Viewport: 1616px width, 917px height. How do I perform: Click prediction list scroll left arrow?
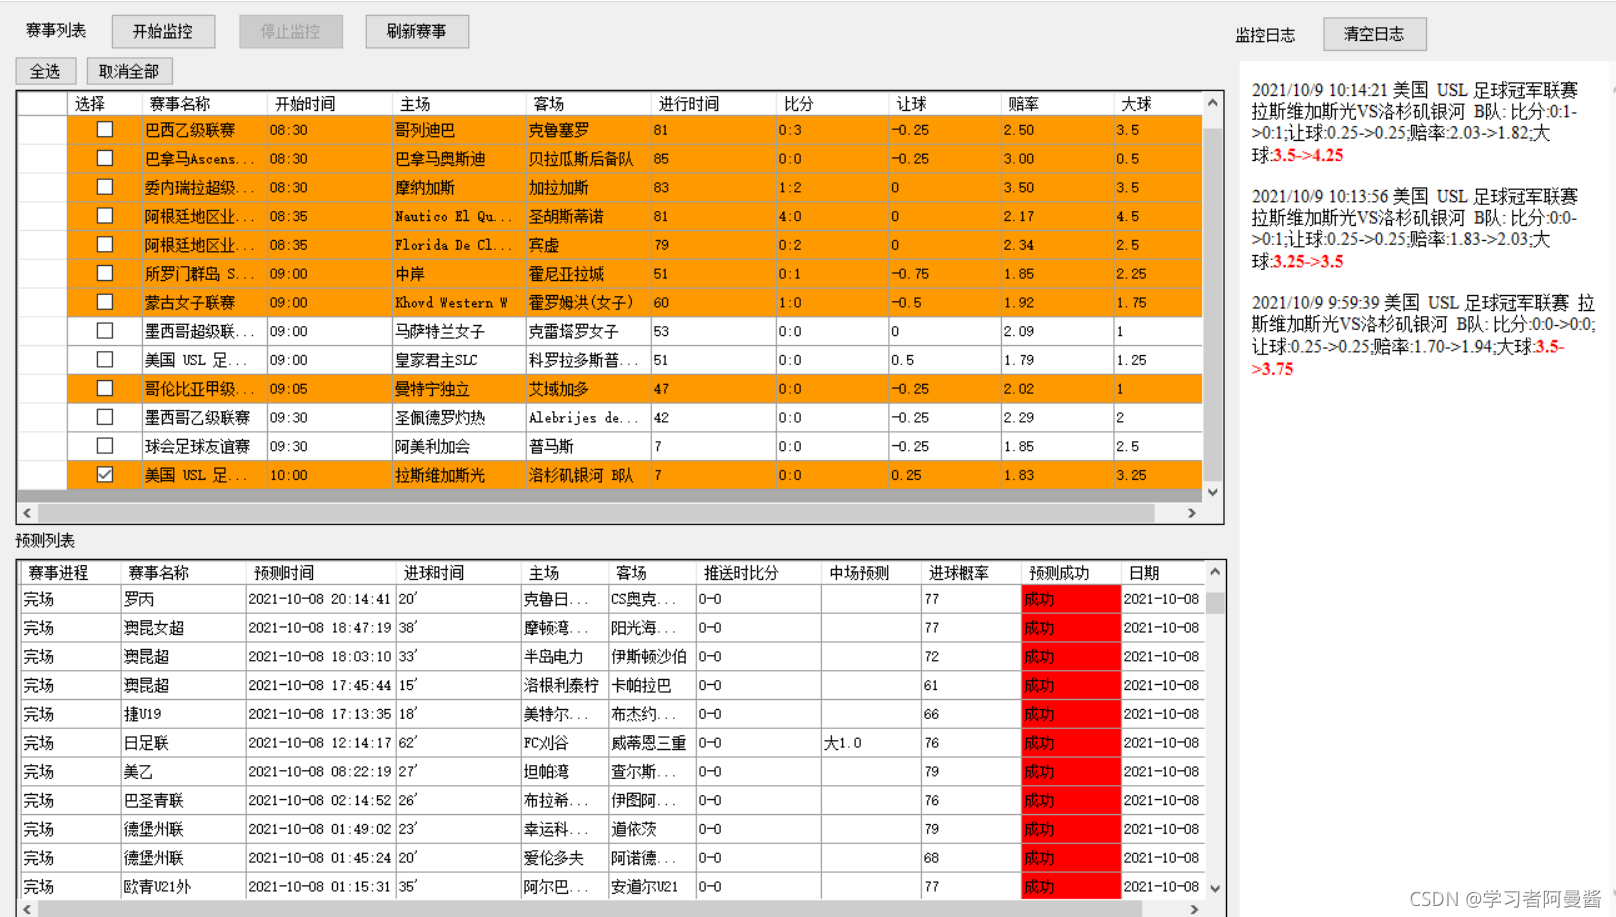click(x=27, y=909)
